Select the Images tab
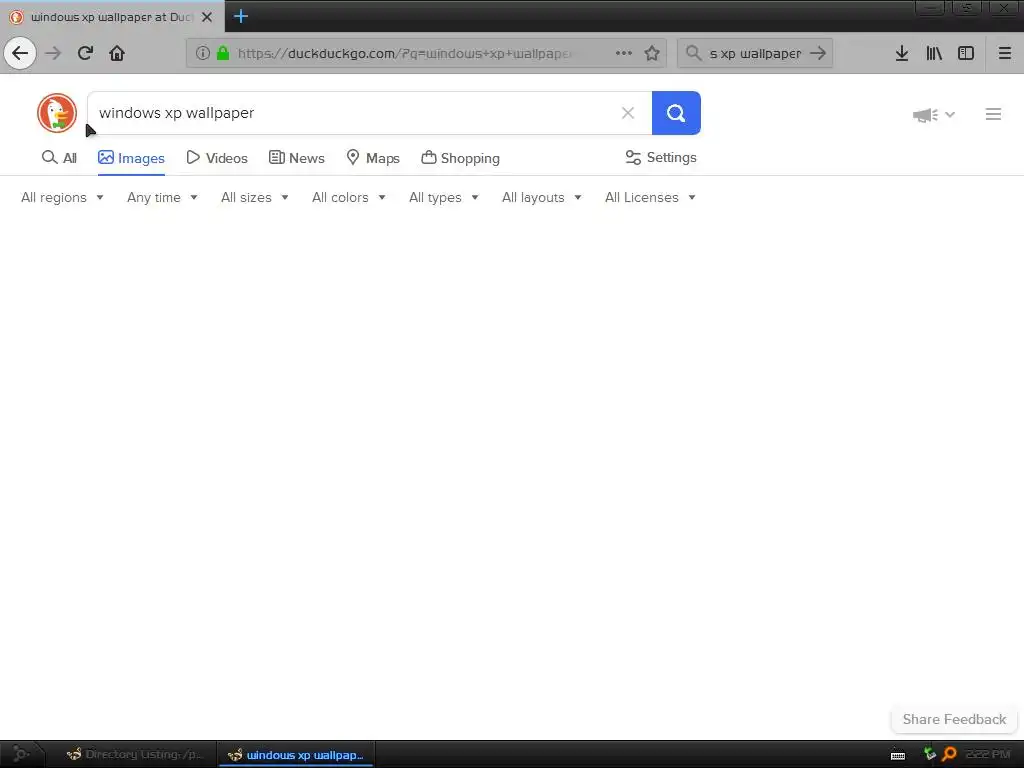 [x=131, y=158]
